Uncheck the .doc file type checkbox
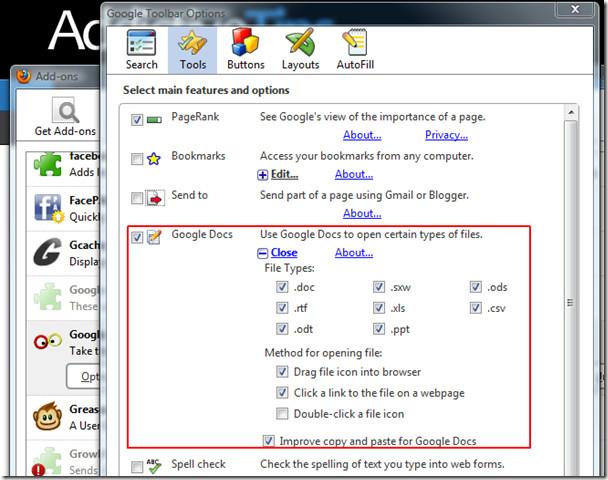 click(284, 287)
